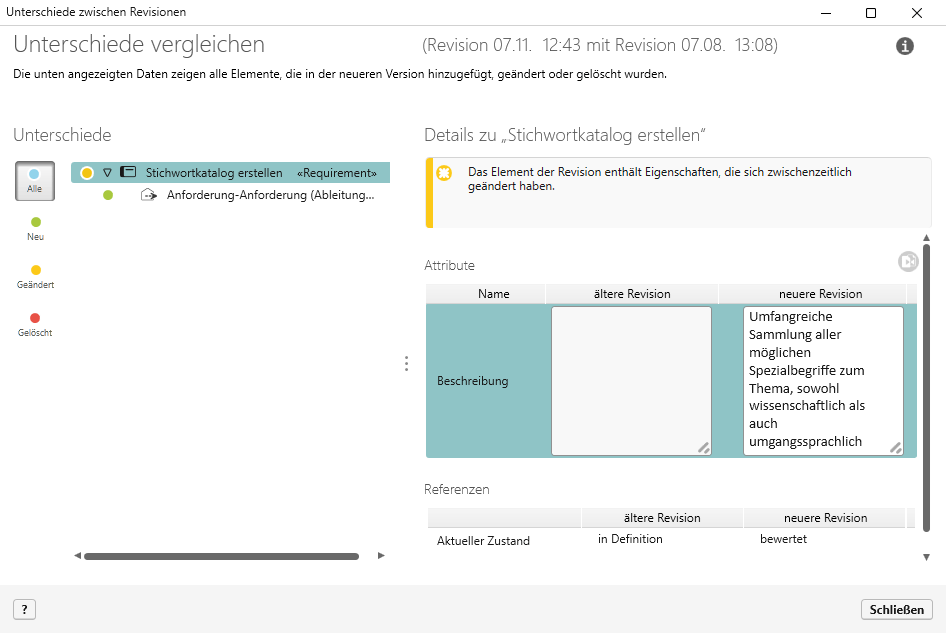946x633 pixels.
Task: Click the info icon at top right
Action: coord(905,46)
